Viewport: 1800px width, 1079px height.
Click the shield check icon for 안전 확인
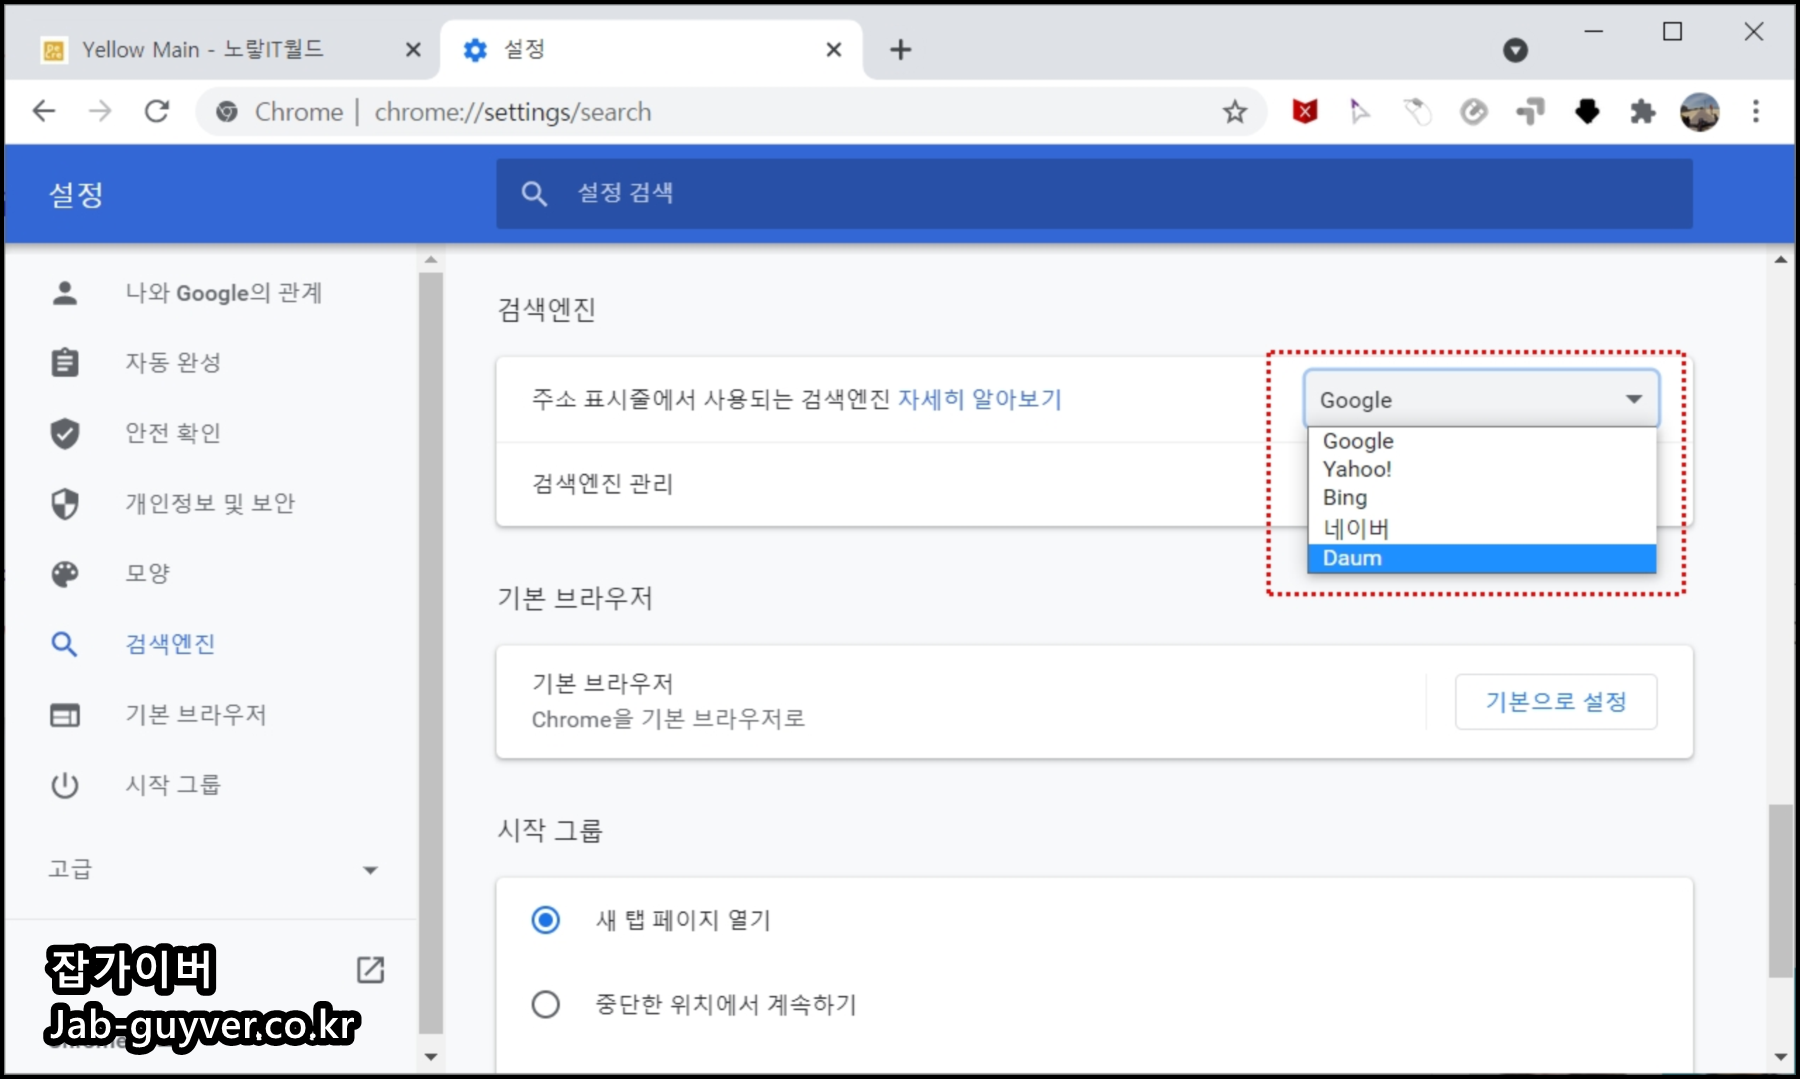point(65,433)
